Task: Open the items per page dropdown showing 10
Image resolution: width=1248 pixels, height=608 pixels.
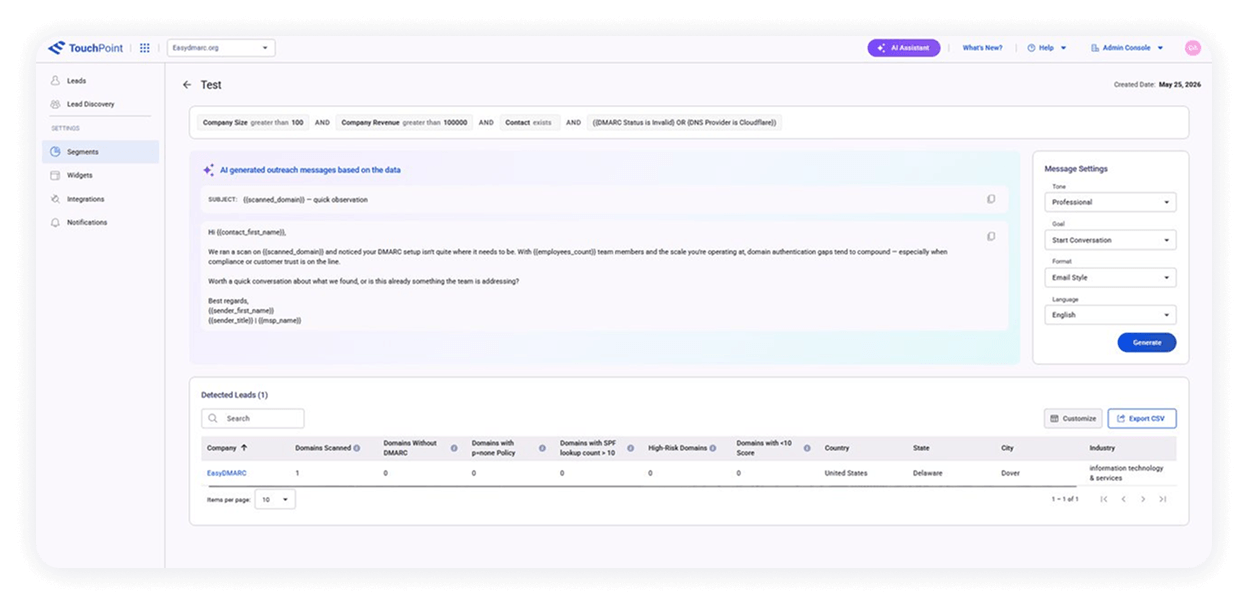Action: tap(275, 499)
